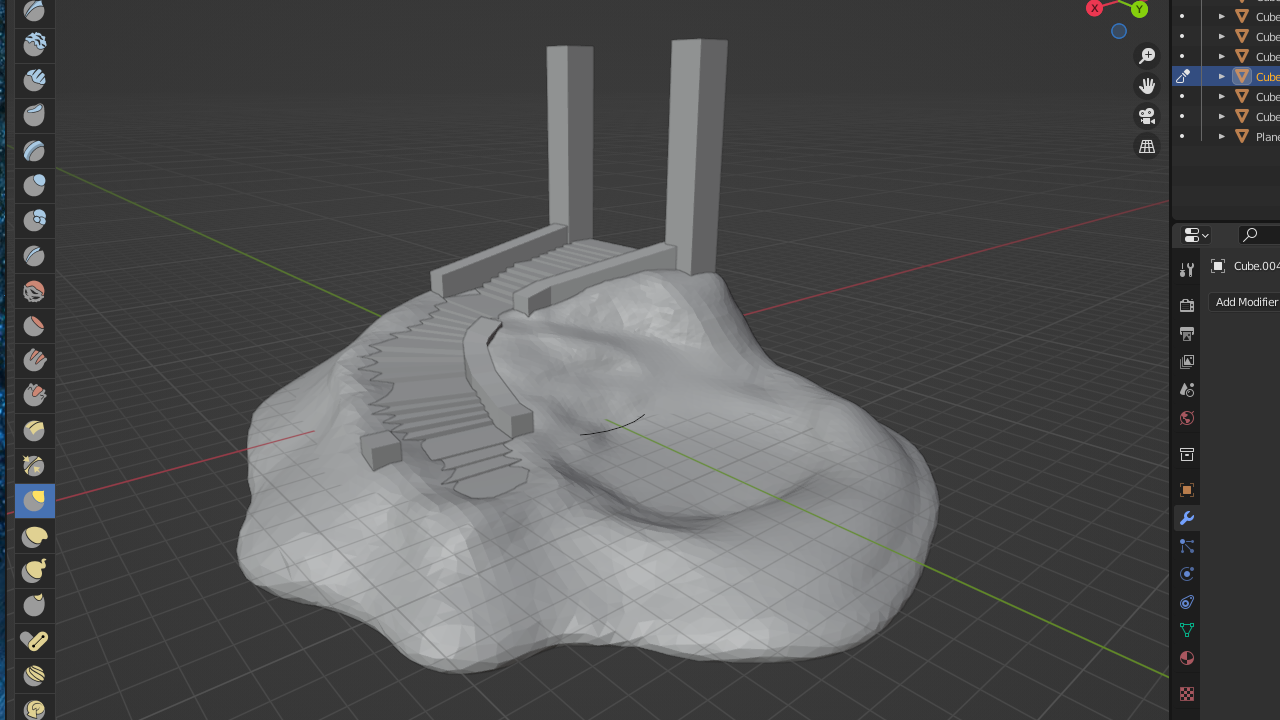Click the hand pan viewport gizmo
This screenshot has width=1280, height=720.
pyautogui.click(x=1147, y=86)
